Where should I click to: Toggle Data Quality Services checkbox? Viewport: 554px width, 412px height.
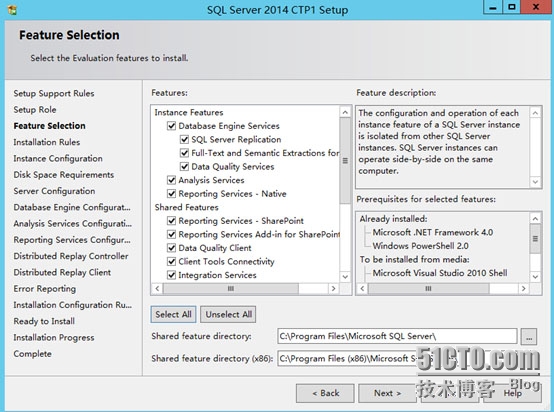tap(184, 166)
